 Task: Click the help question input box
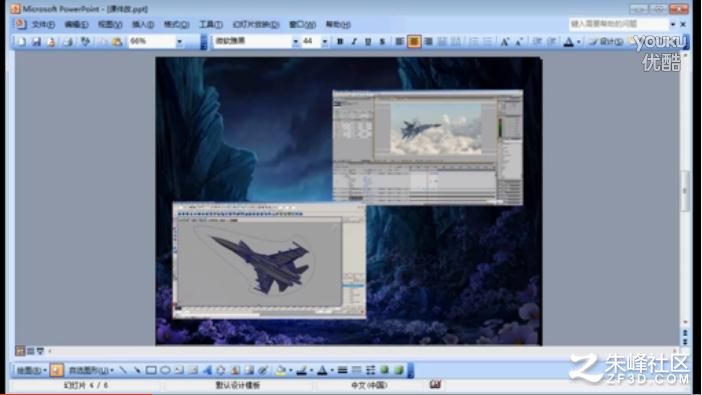click(x=619, y=24)
